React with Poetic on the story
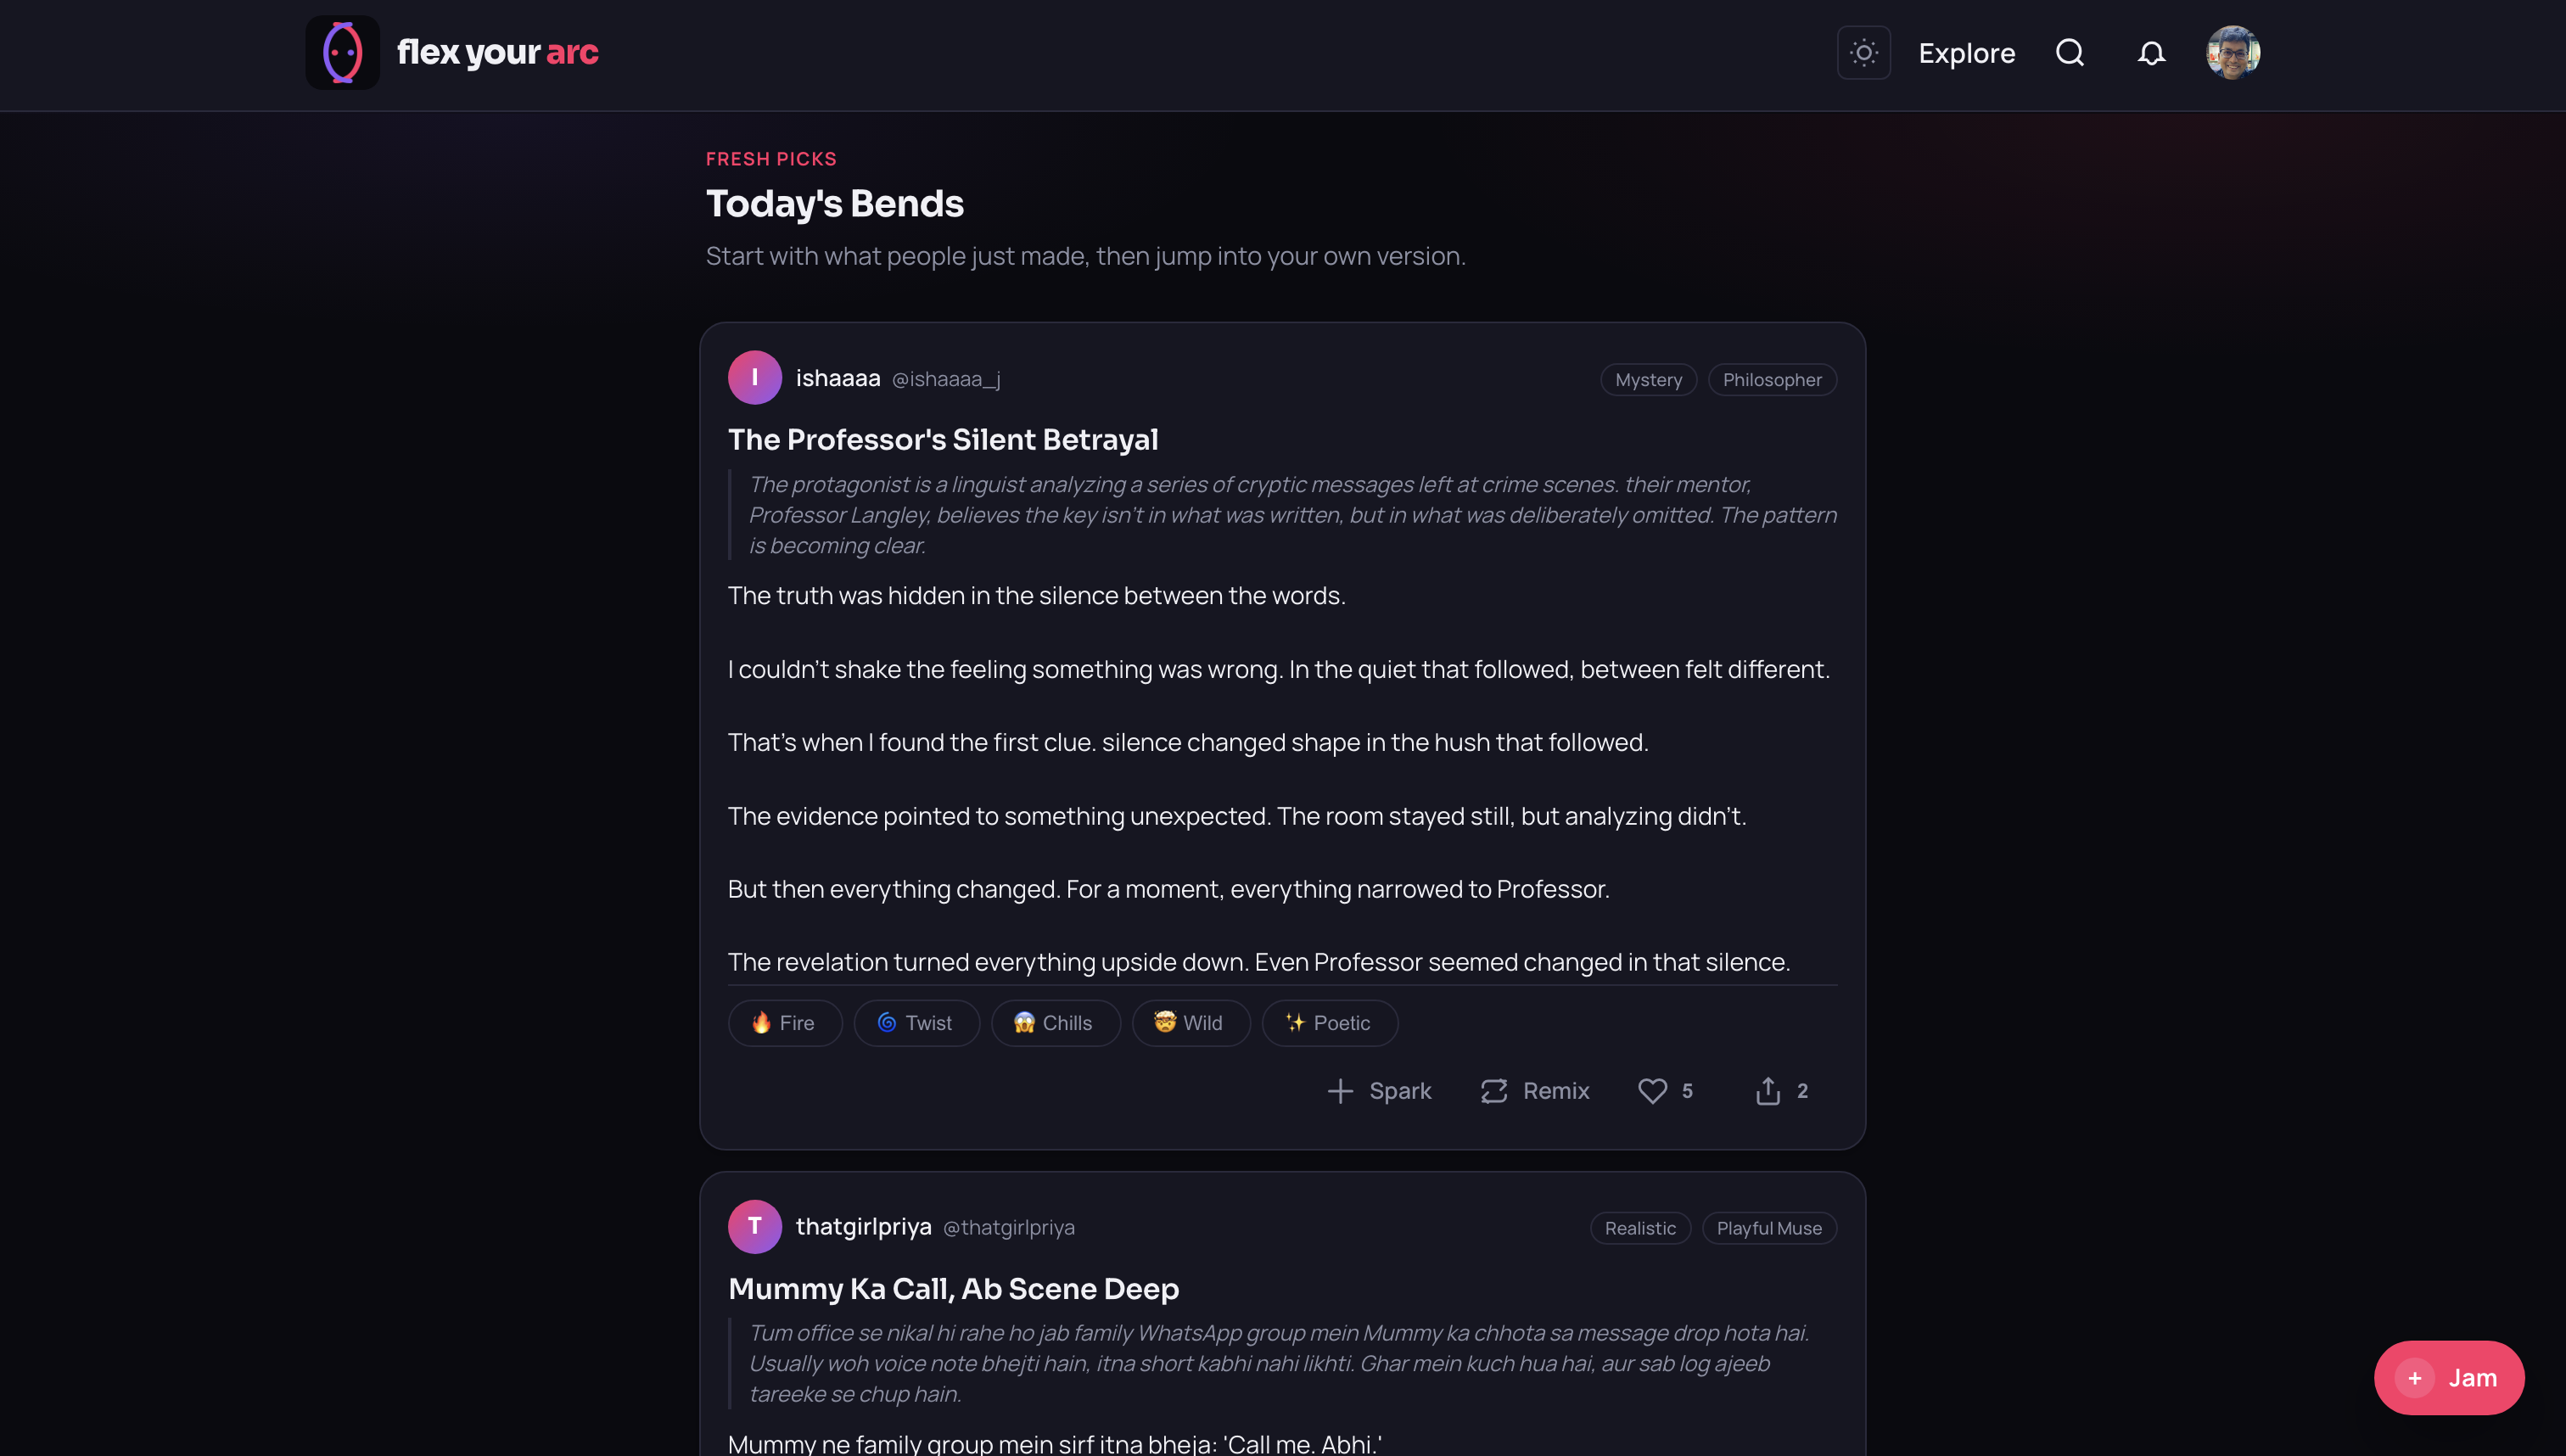 point(1329,1023)
